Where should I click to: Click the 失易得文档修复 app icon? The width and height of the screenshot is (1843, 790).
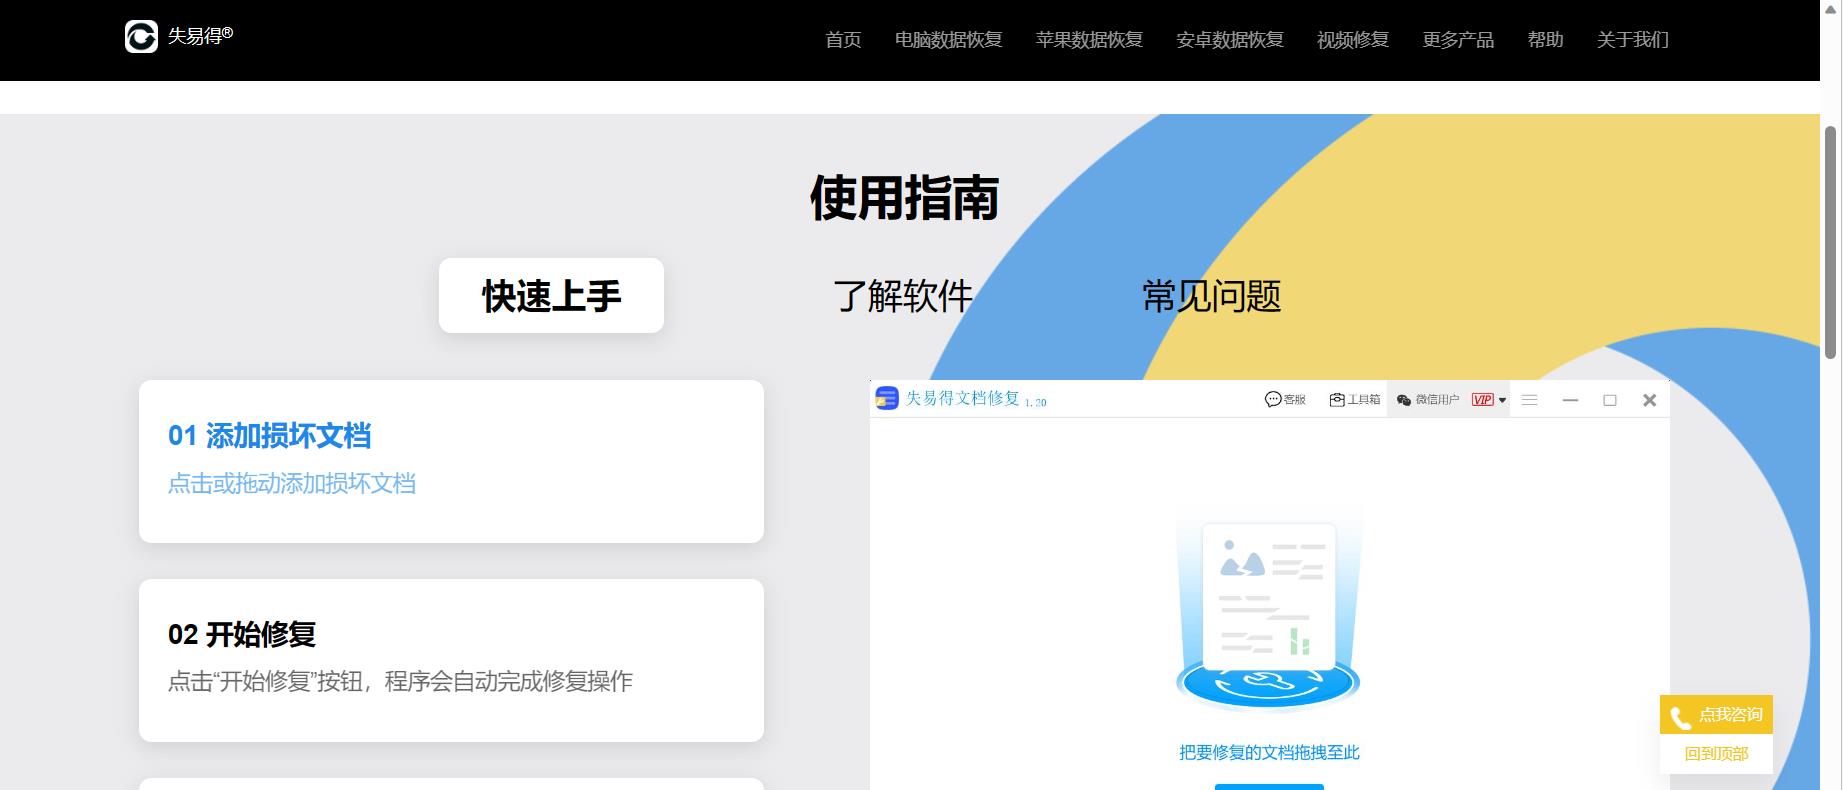[x=887, y=398]
